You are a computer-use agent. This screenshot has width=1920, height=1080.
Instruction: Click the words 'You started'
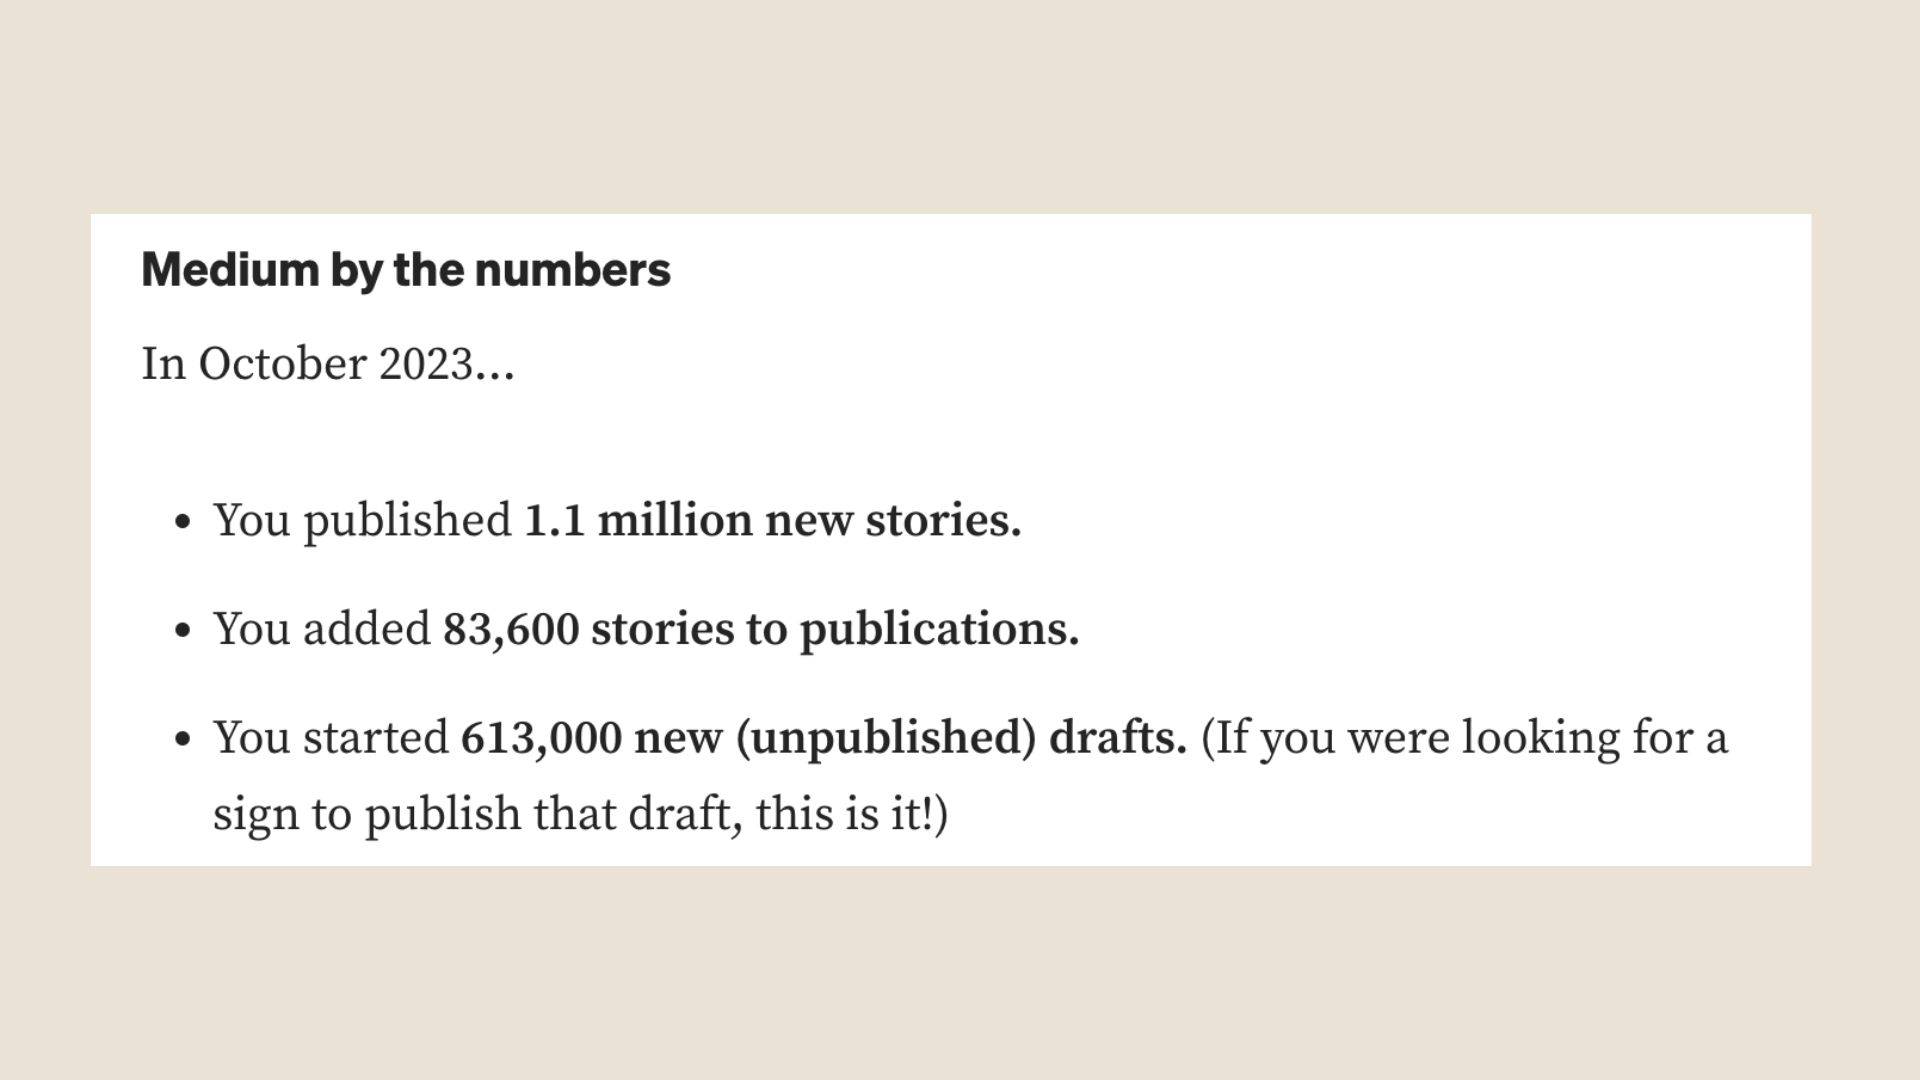331,738
